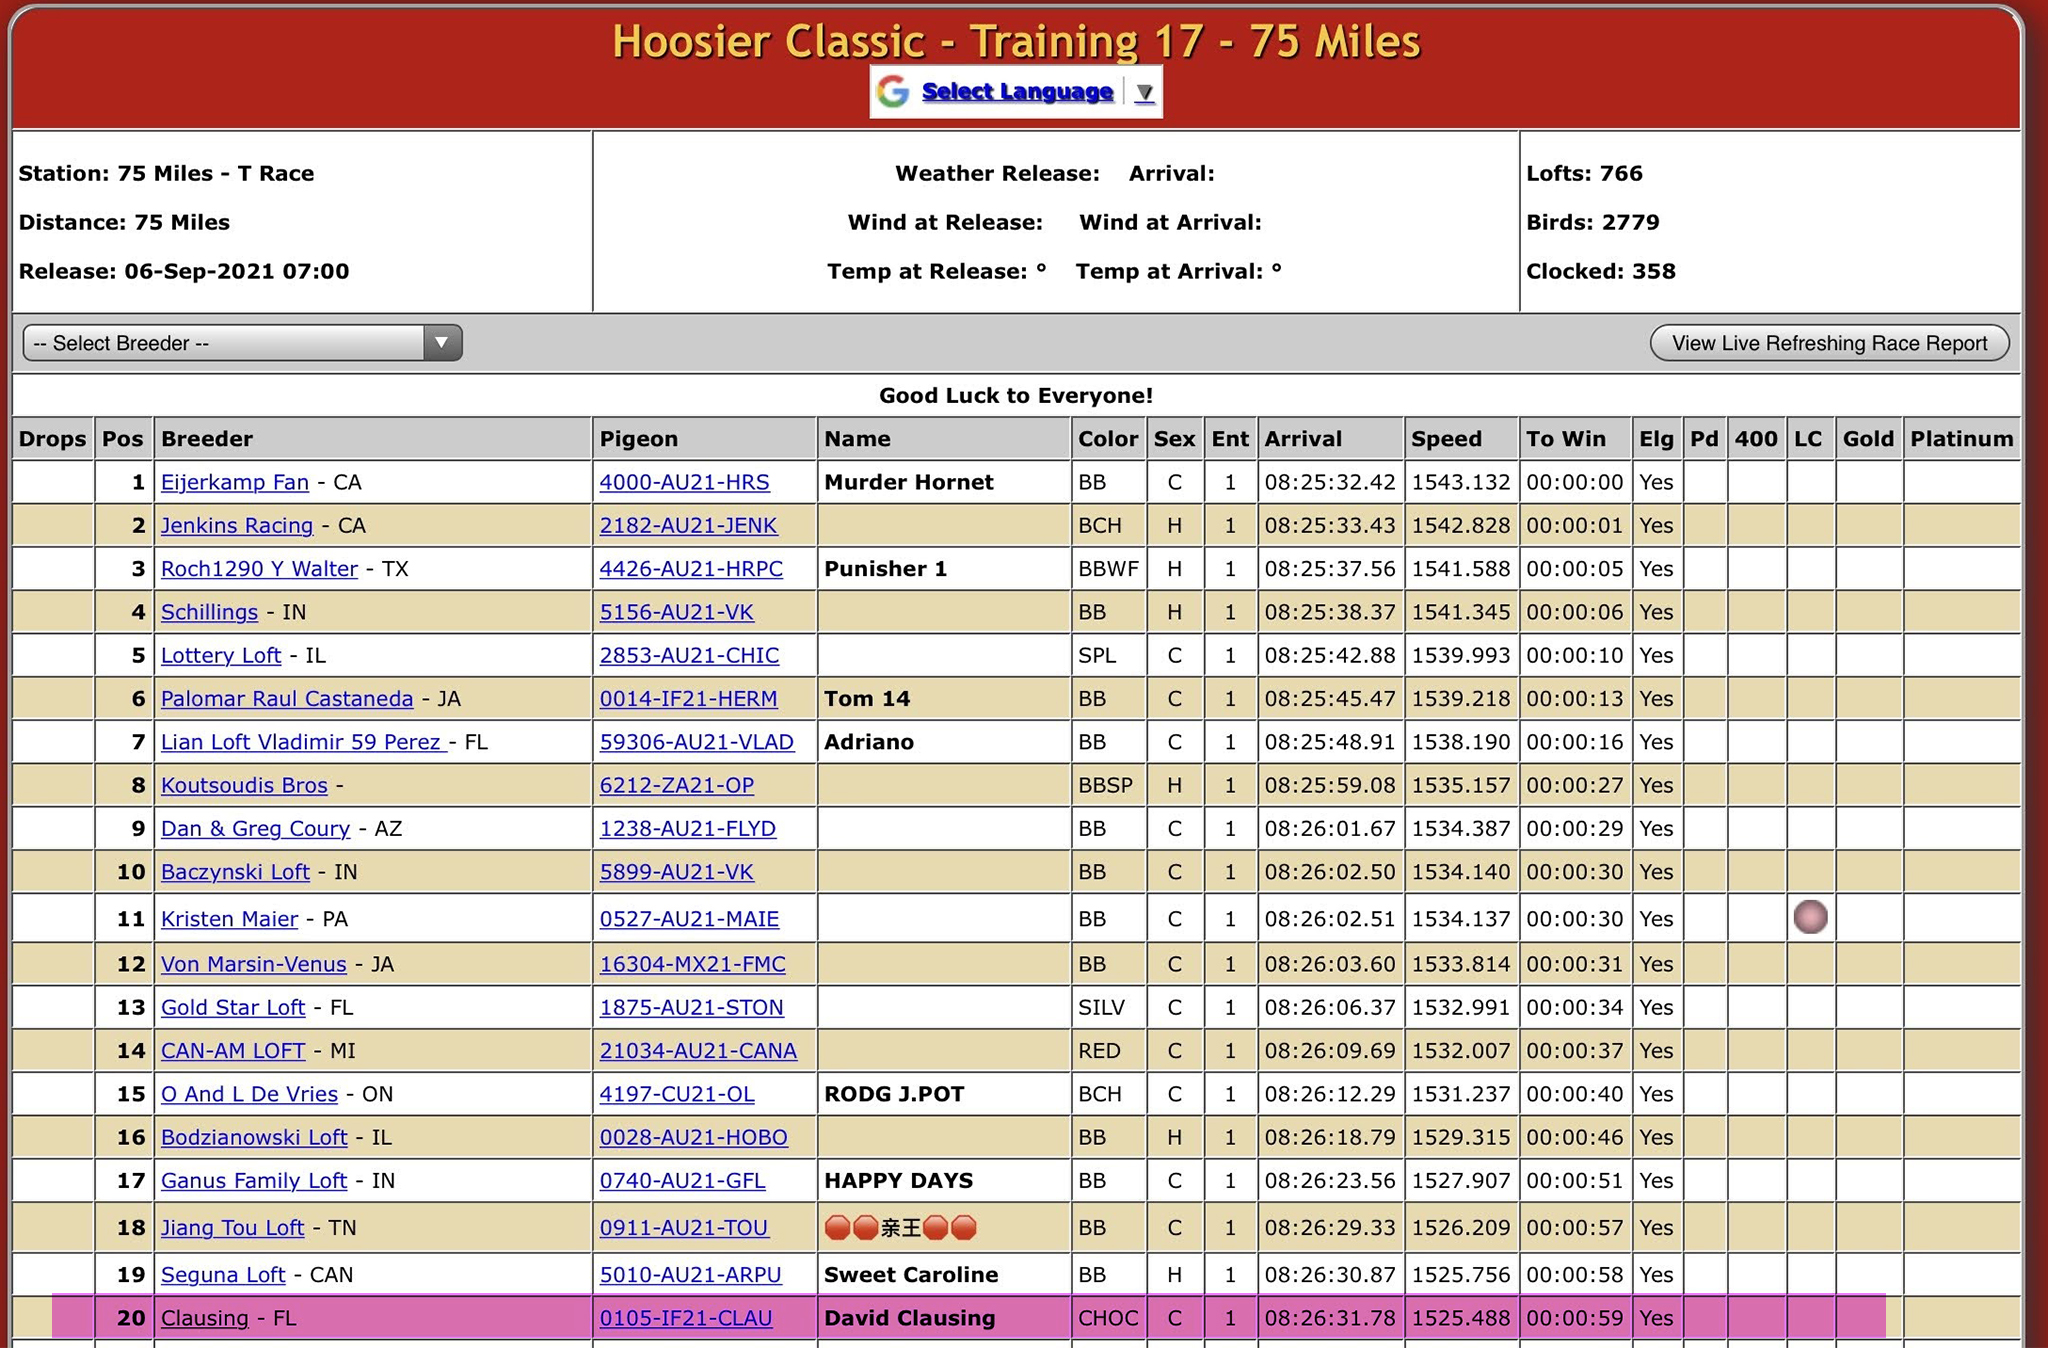This screenshot has height=1348, width=2048.
Task: Click the Speed column header
Action: tap(1445, 439)
